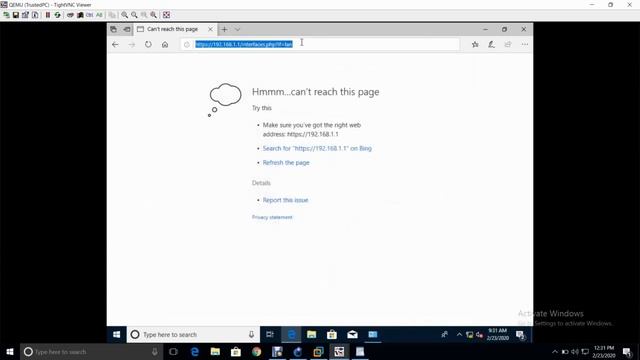640x360 pixels.
Task: Click the remote clock showing 9:31 AM
Action: tap(498, 334)
